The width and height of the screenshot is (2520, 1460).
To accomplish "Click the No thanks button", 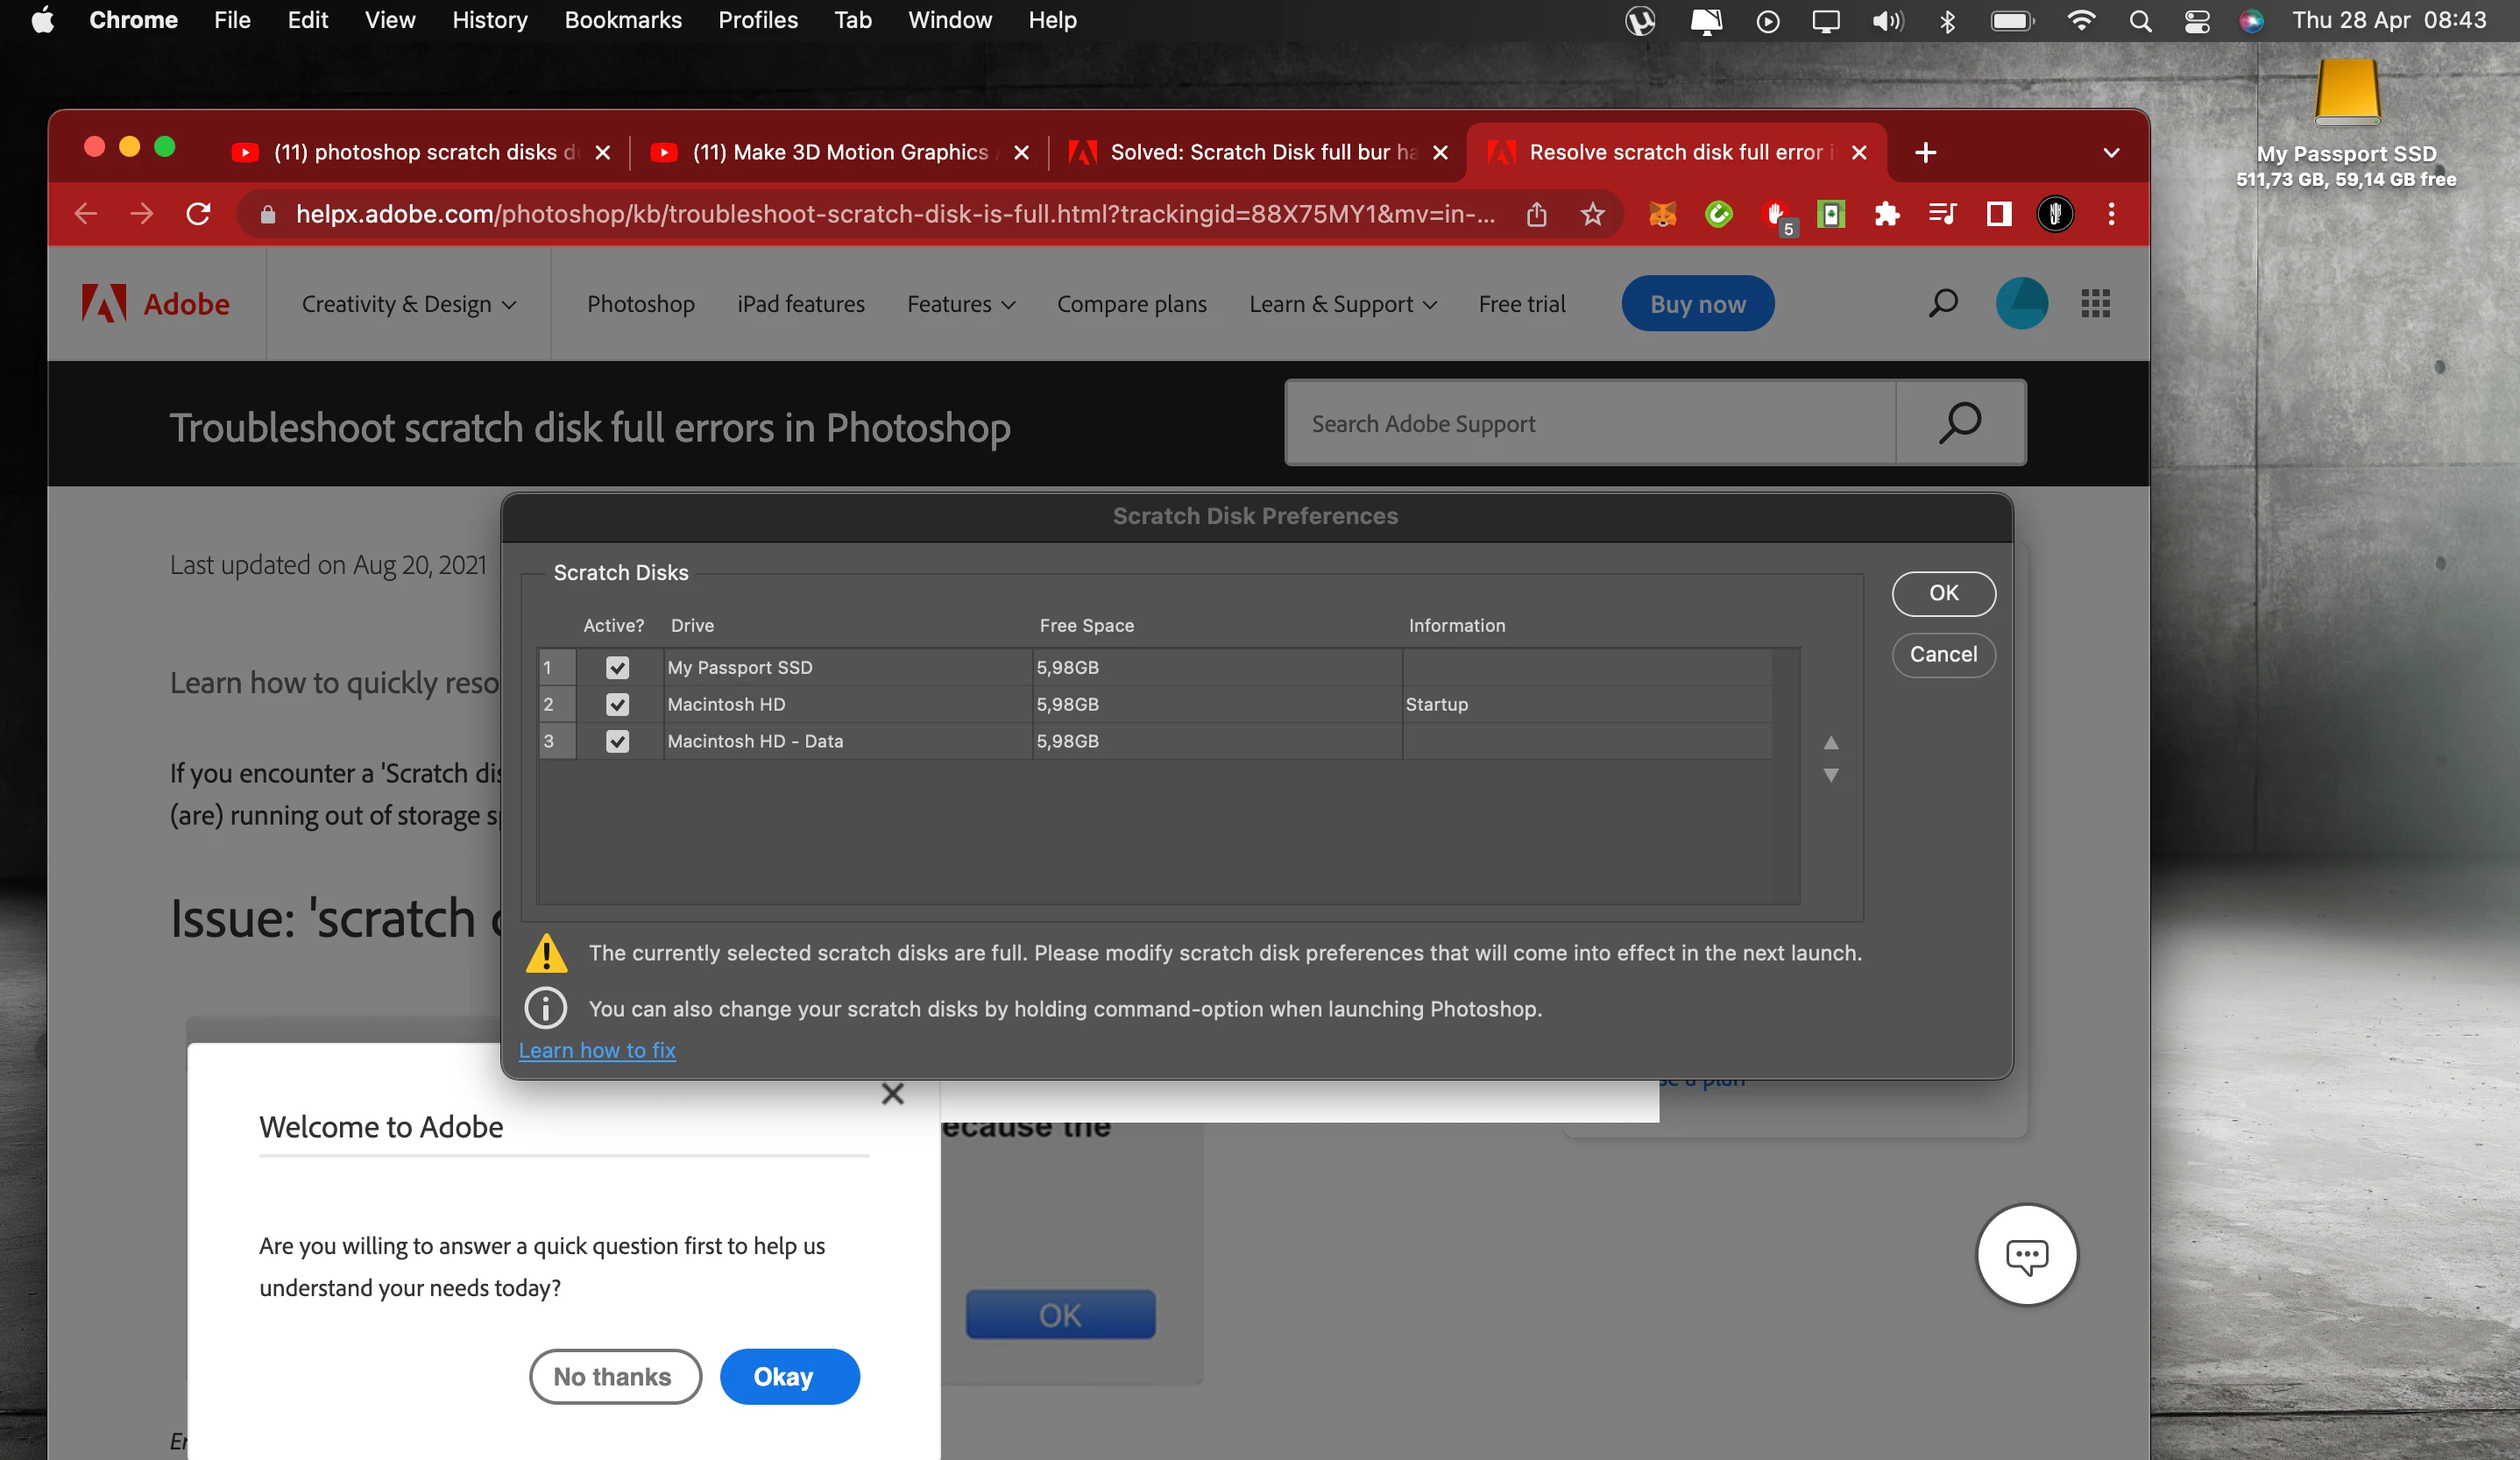I will click(x=614, y=1377).
